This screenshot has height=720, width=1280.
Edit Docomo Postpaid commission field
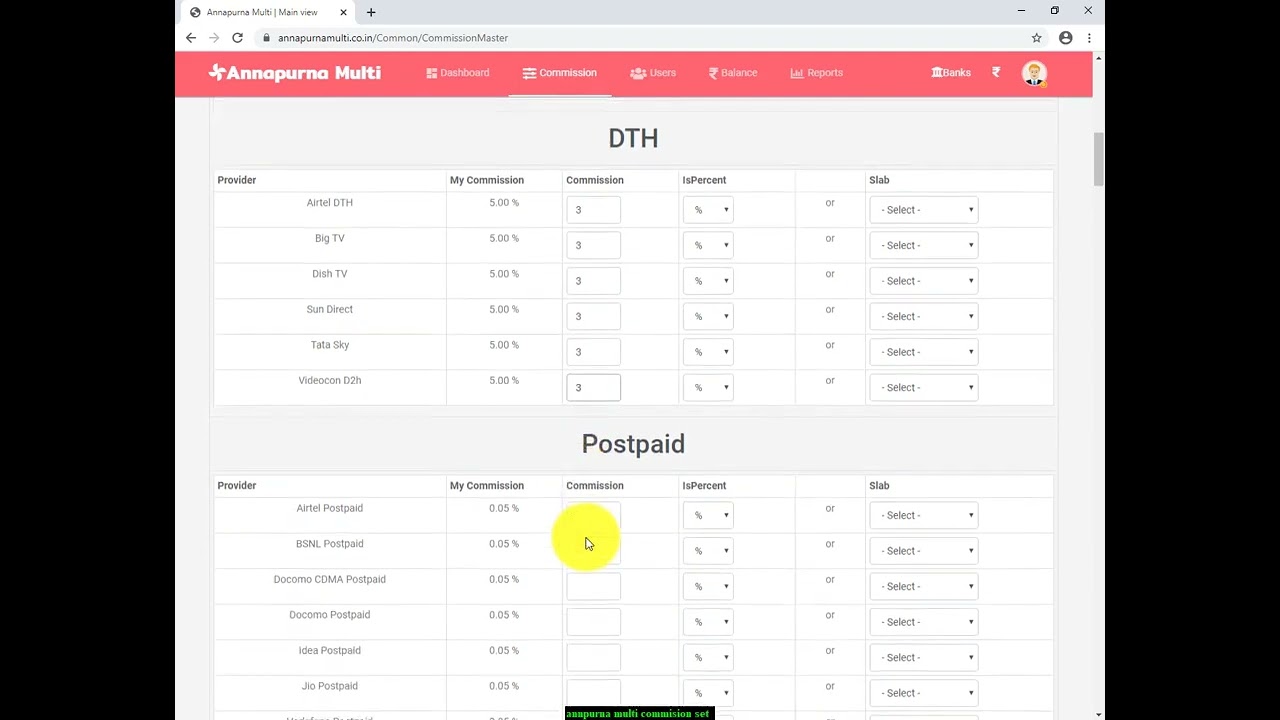pos(593,622)
